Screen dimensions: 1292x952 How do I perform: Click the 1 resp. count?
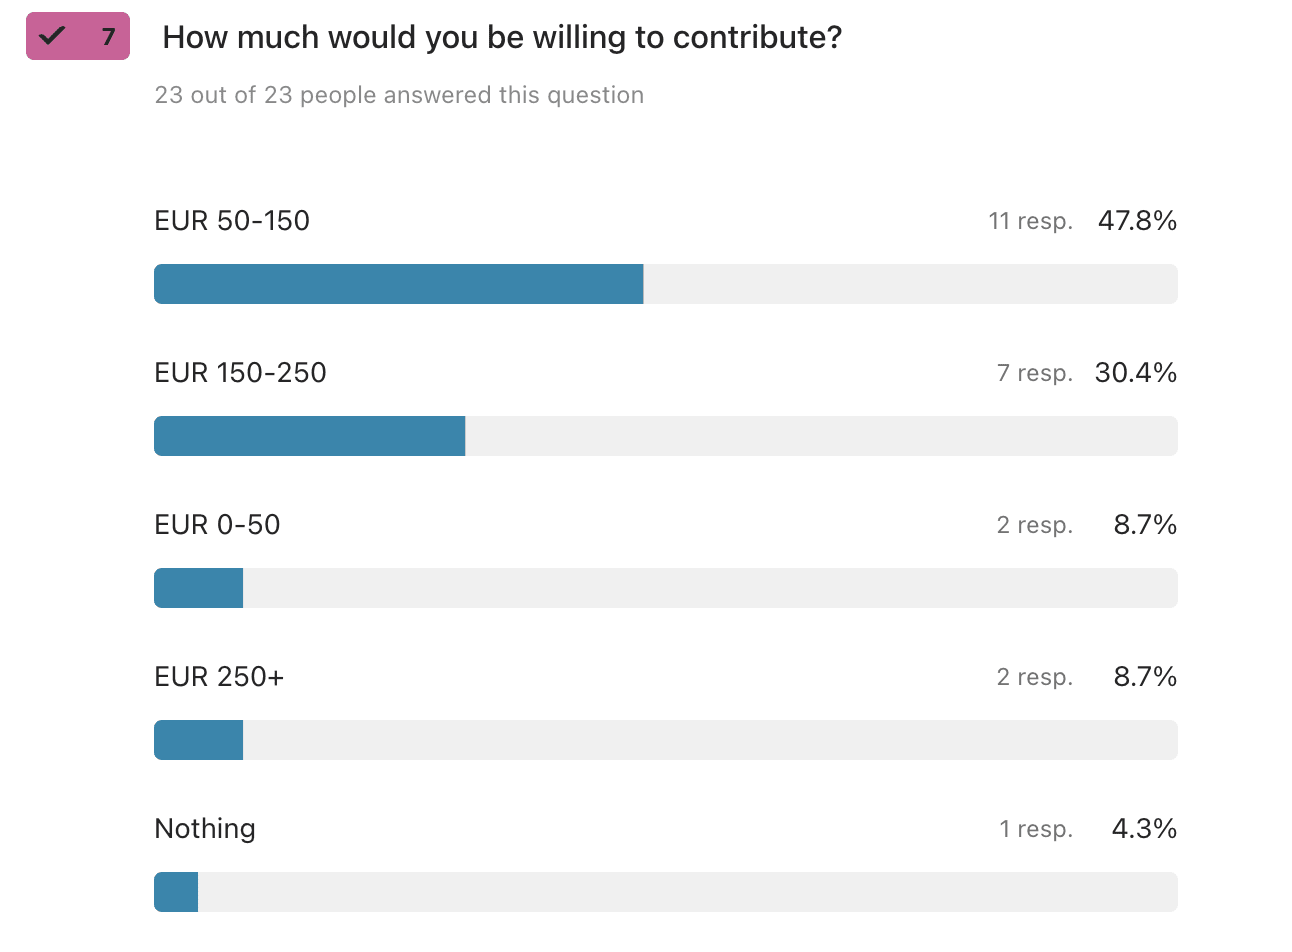click(1035, 829)
